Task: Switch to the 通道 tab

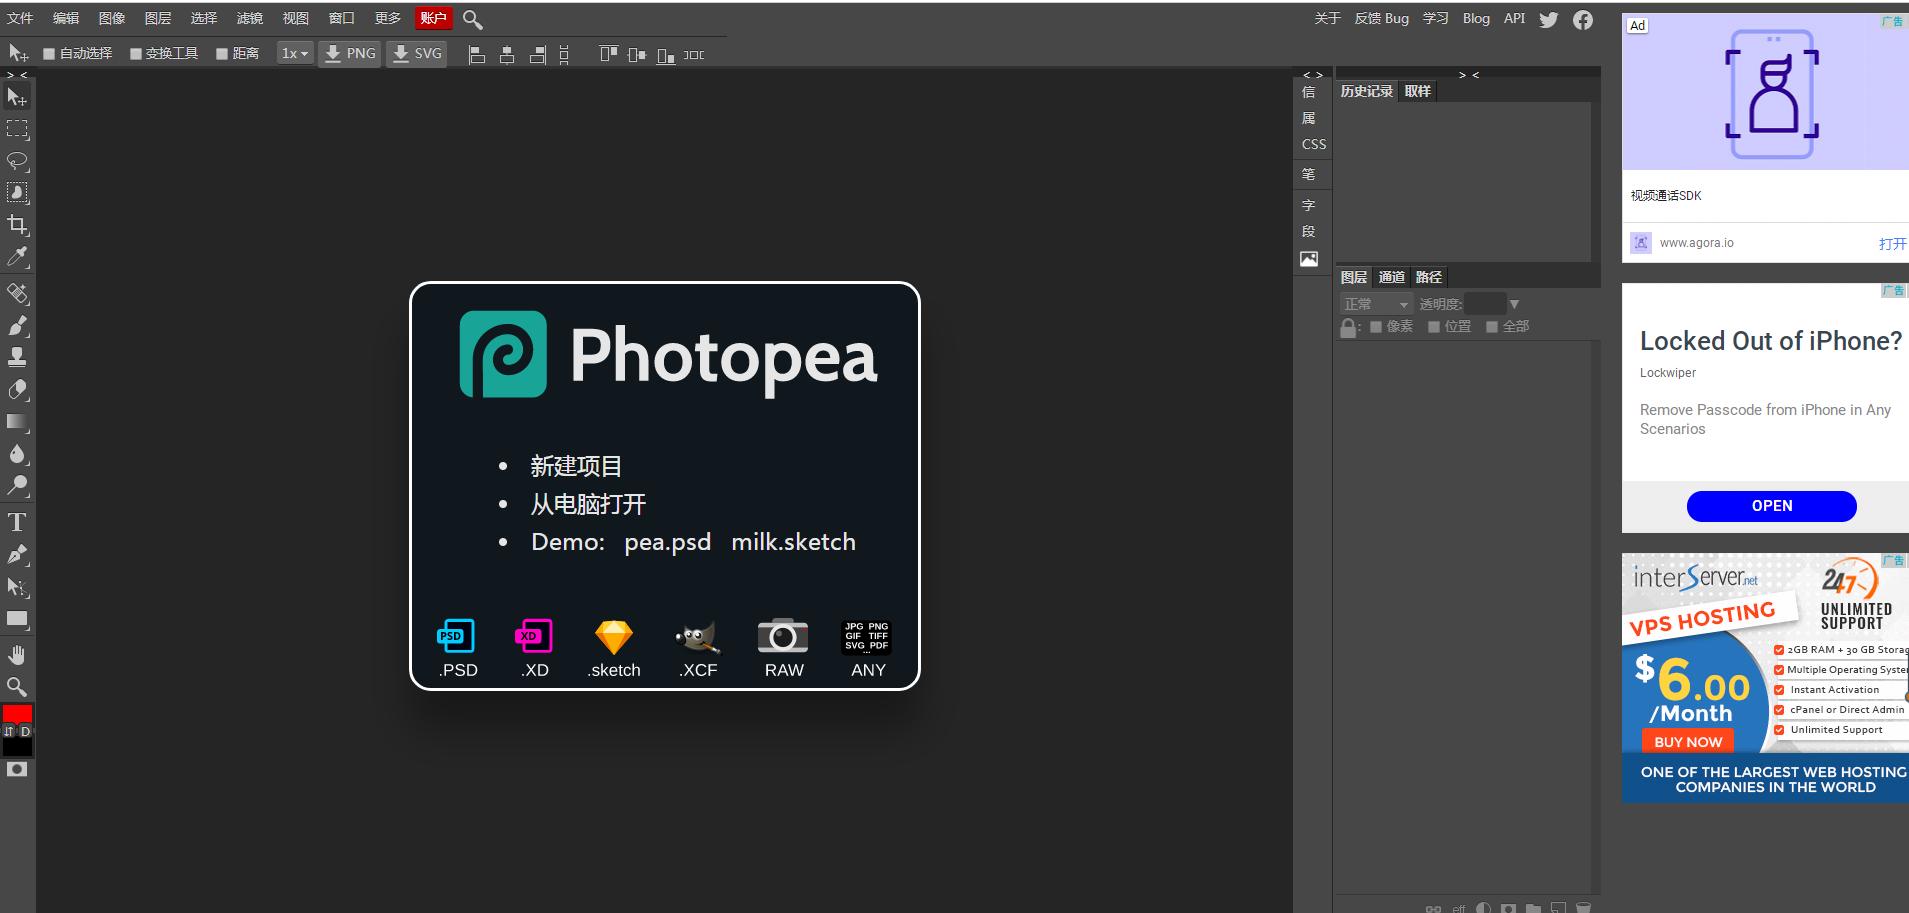Action: click(x=1391, y=277)
